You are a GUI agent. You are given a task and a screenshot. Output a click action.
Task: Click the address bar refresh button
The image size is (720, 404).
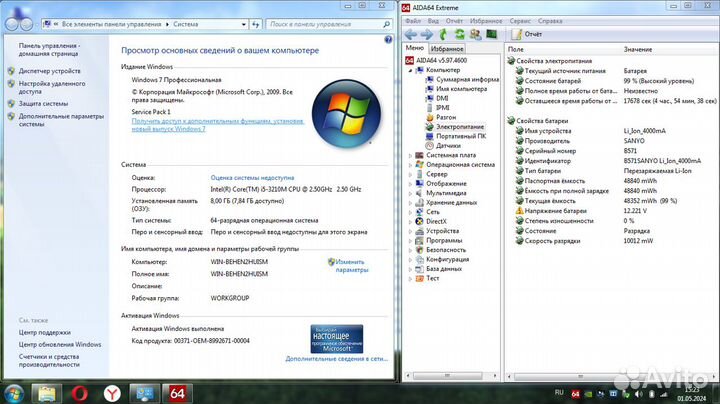(256, 24)
